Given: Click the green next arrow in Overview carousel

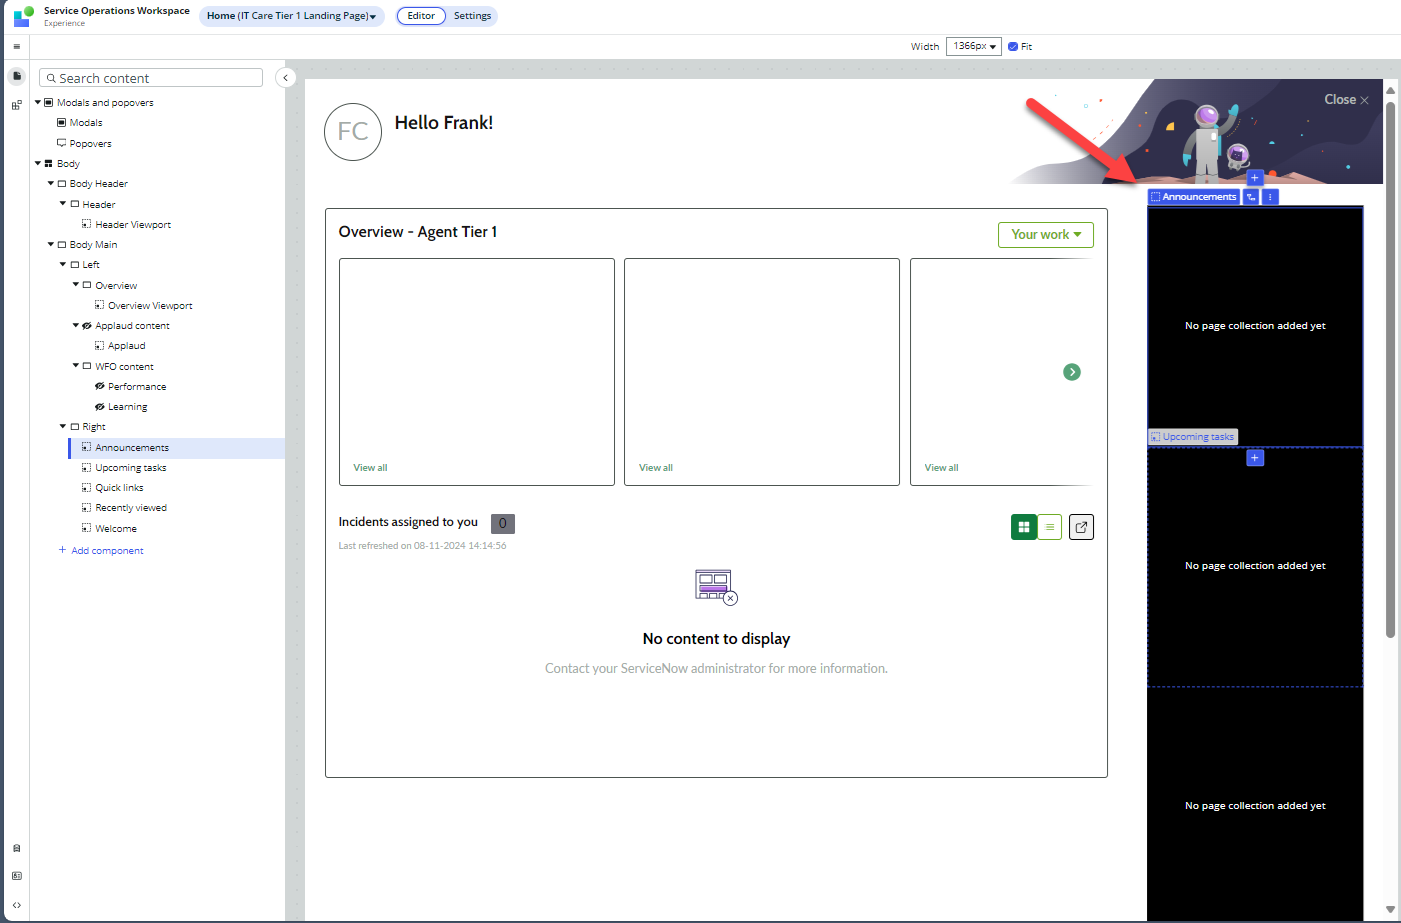Looking at the screenshot, I should [x=1072, y=372].
